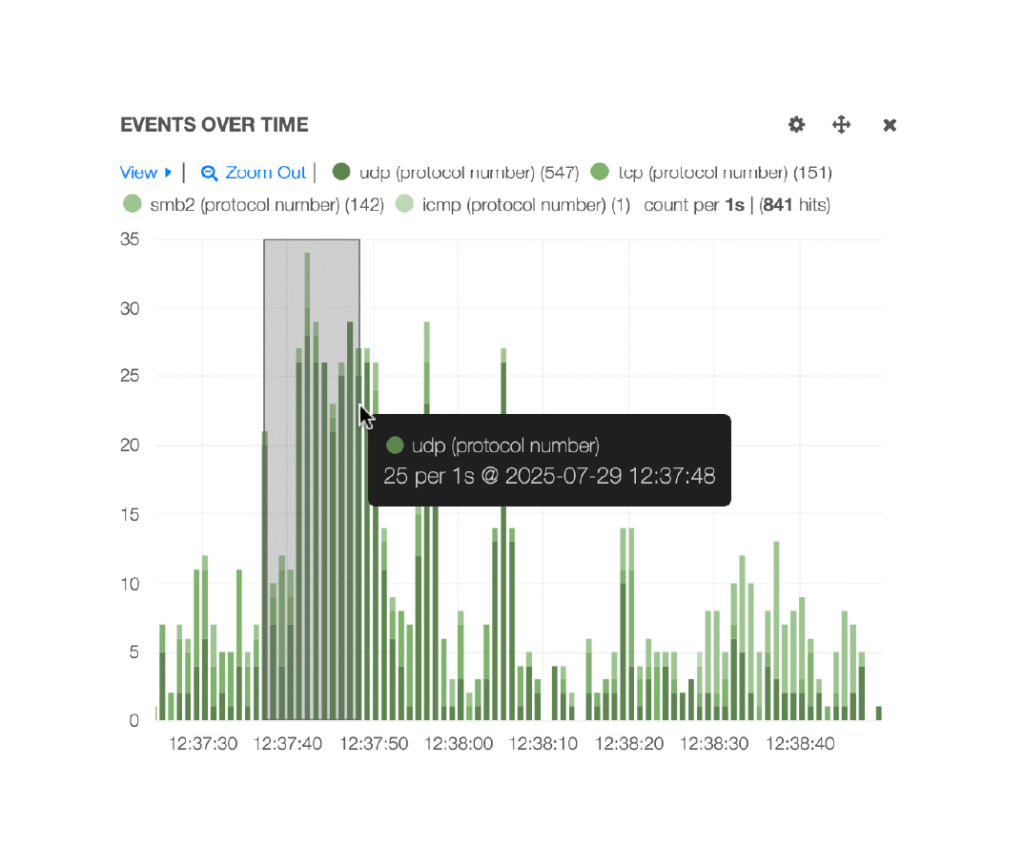Click the EVENTS OVER TIME panel title
Image resolution: width=1024 pixels, height=848 pixels.
point(214,125)
